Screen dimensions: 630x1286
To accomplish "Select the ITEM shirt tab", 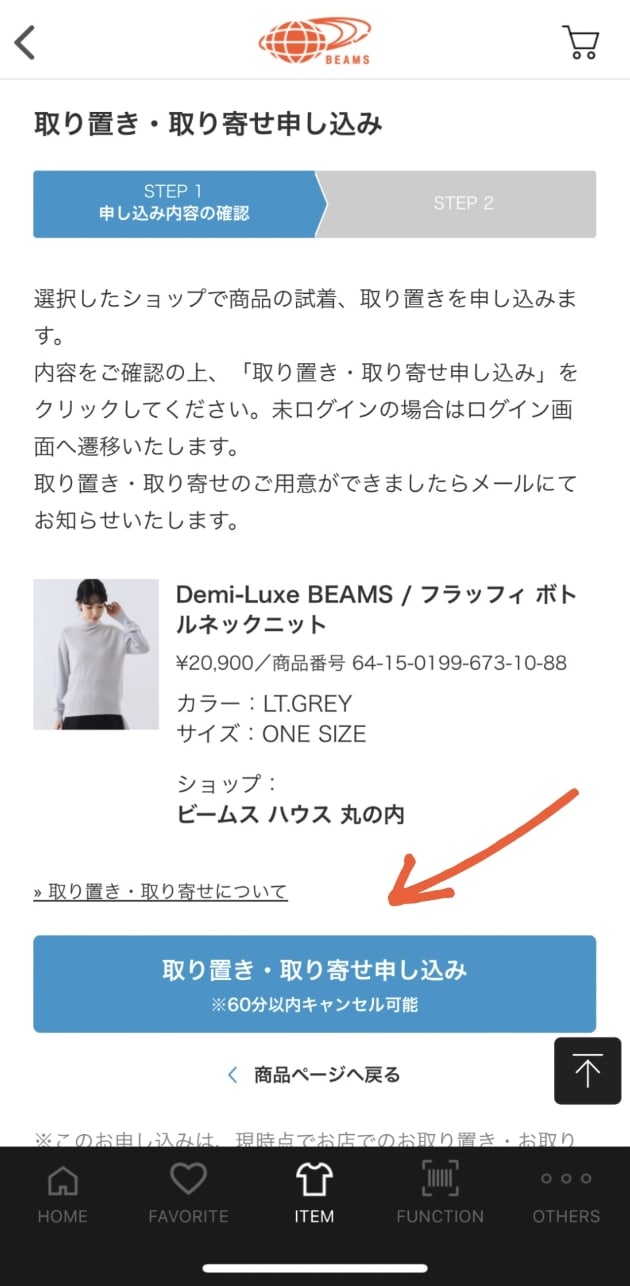I will click(314, 1193).
